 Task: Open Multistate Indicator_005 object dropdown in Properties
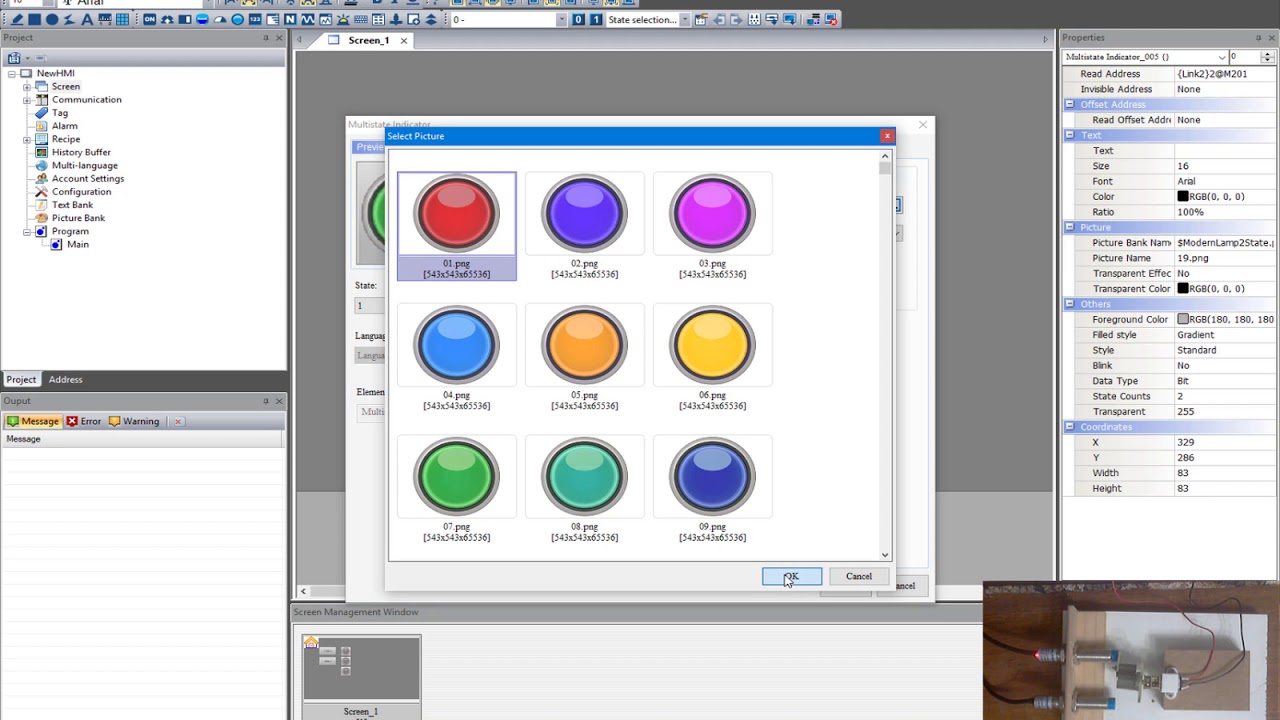(1222, 57)
